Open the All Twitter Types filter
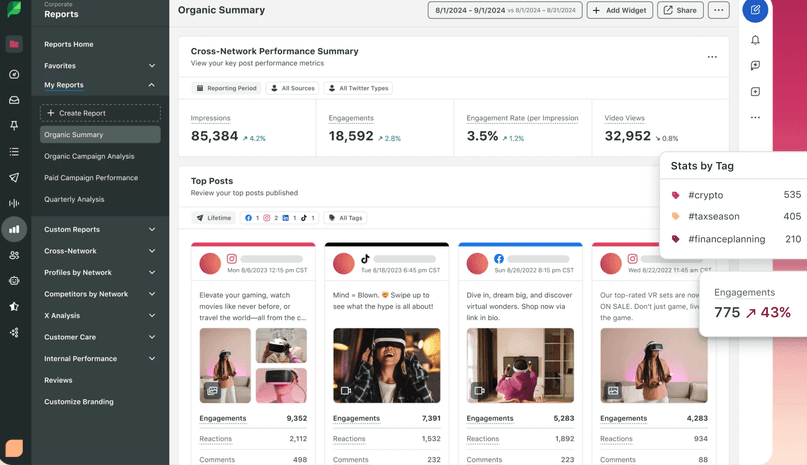This screenshot has height=465, width=807. [358, 88]
